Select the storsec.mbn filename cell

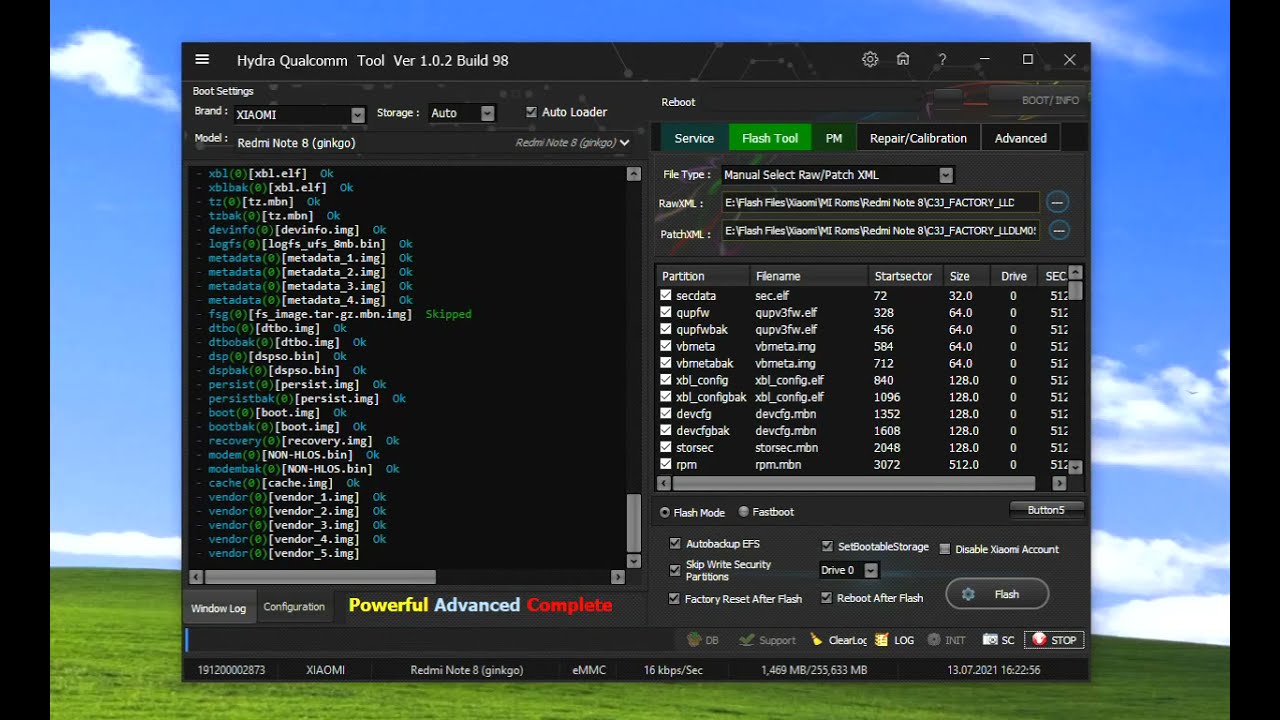pos(786,448)
